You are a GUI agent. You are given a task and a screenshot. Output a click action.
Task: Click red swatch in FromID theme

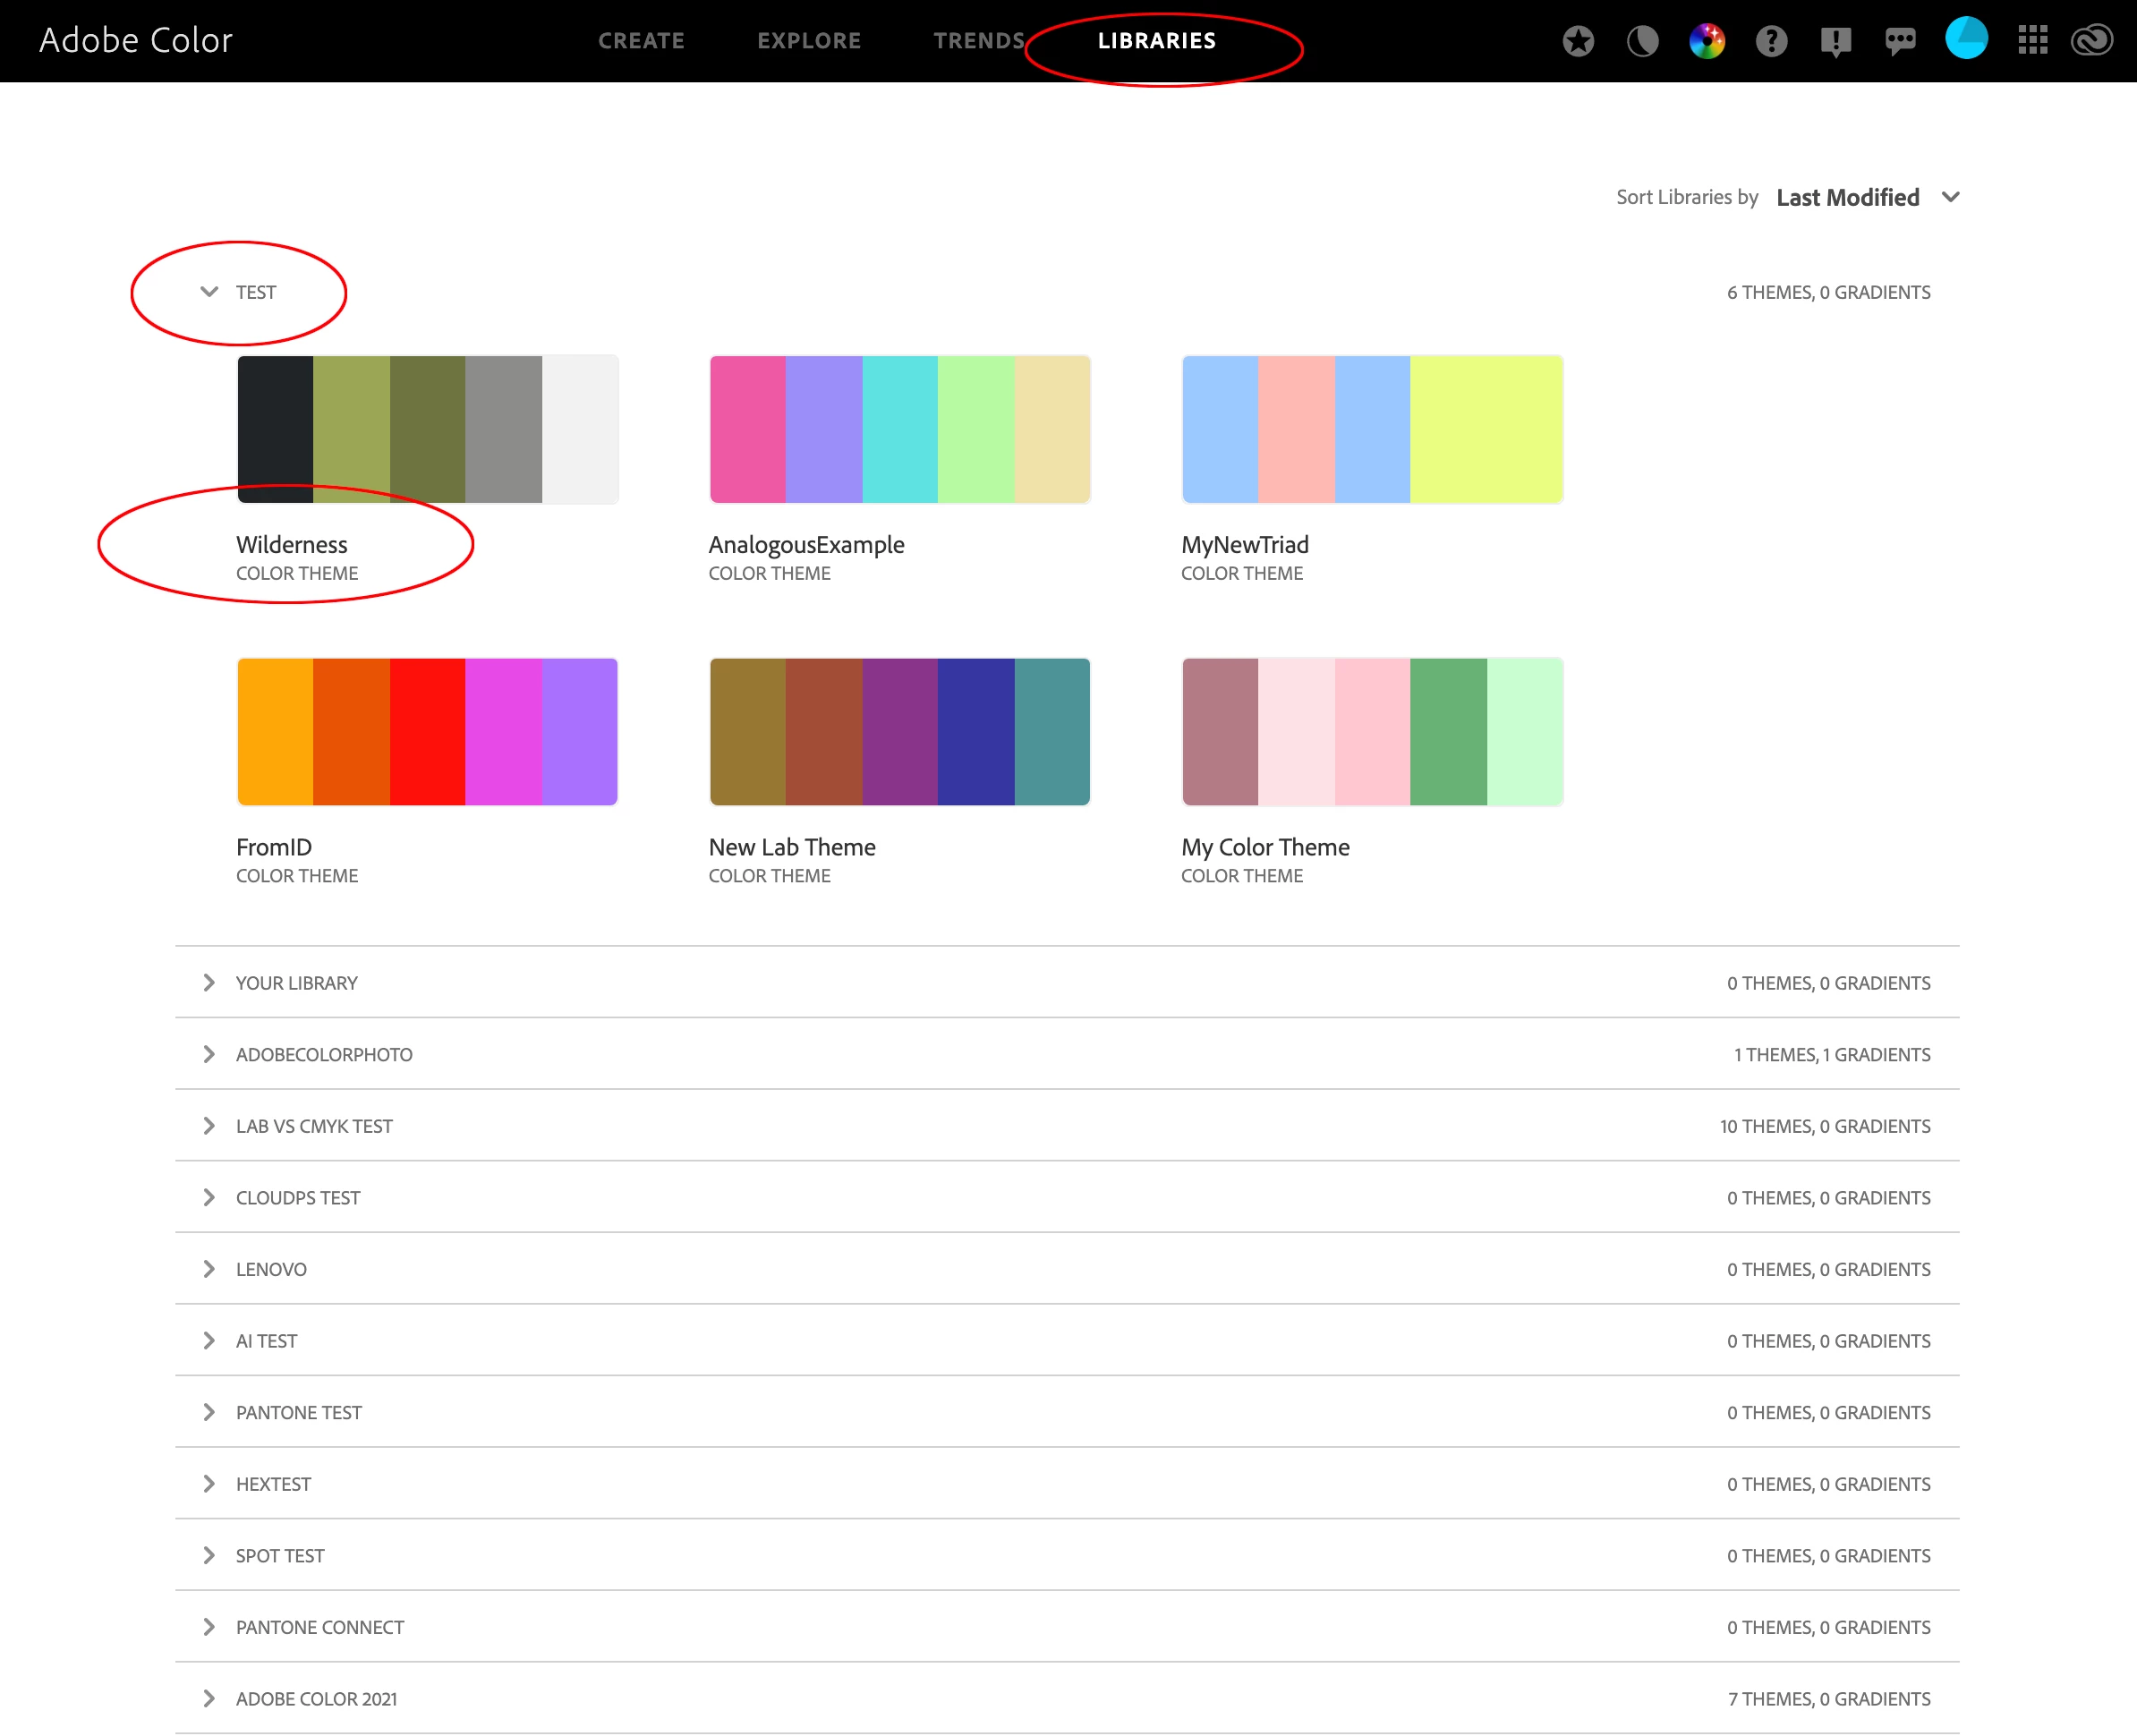[x=427, y=731]
